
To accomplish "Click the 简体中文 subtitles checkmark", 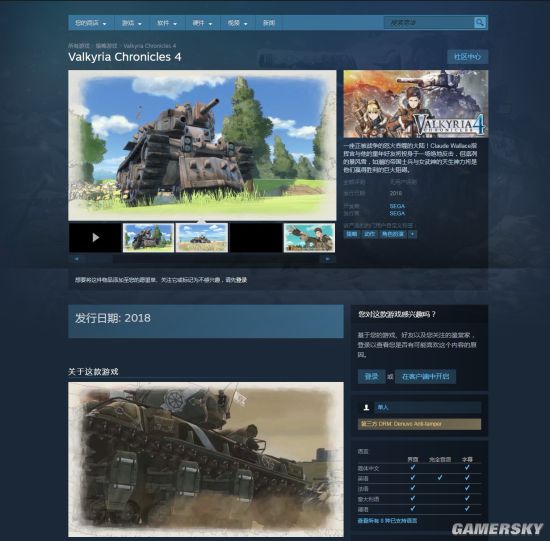I will click(x=467, y=468).
